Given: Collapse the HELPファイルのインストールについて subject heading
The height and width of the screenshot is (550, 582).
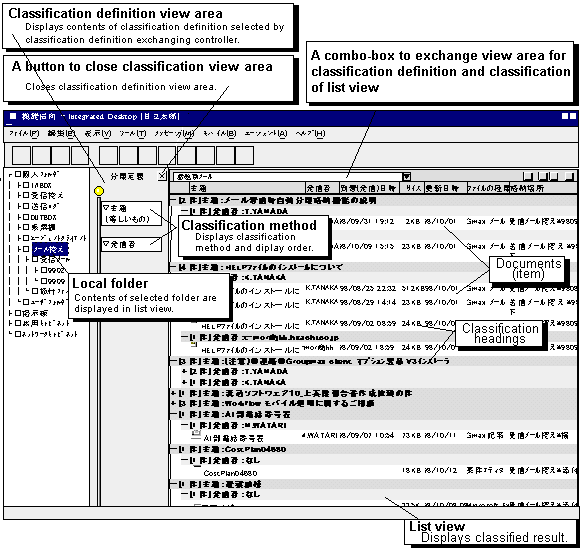Looking at the screenshot, I should coord(173,267).
